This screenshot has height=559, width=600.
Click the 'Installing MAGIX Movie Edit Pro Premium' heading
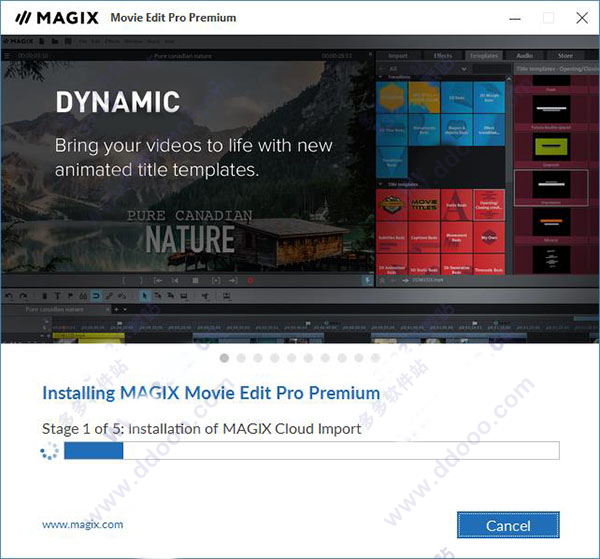coord(211,393)
